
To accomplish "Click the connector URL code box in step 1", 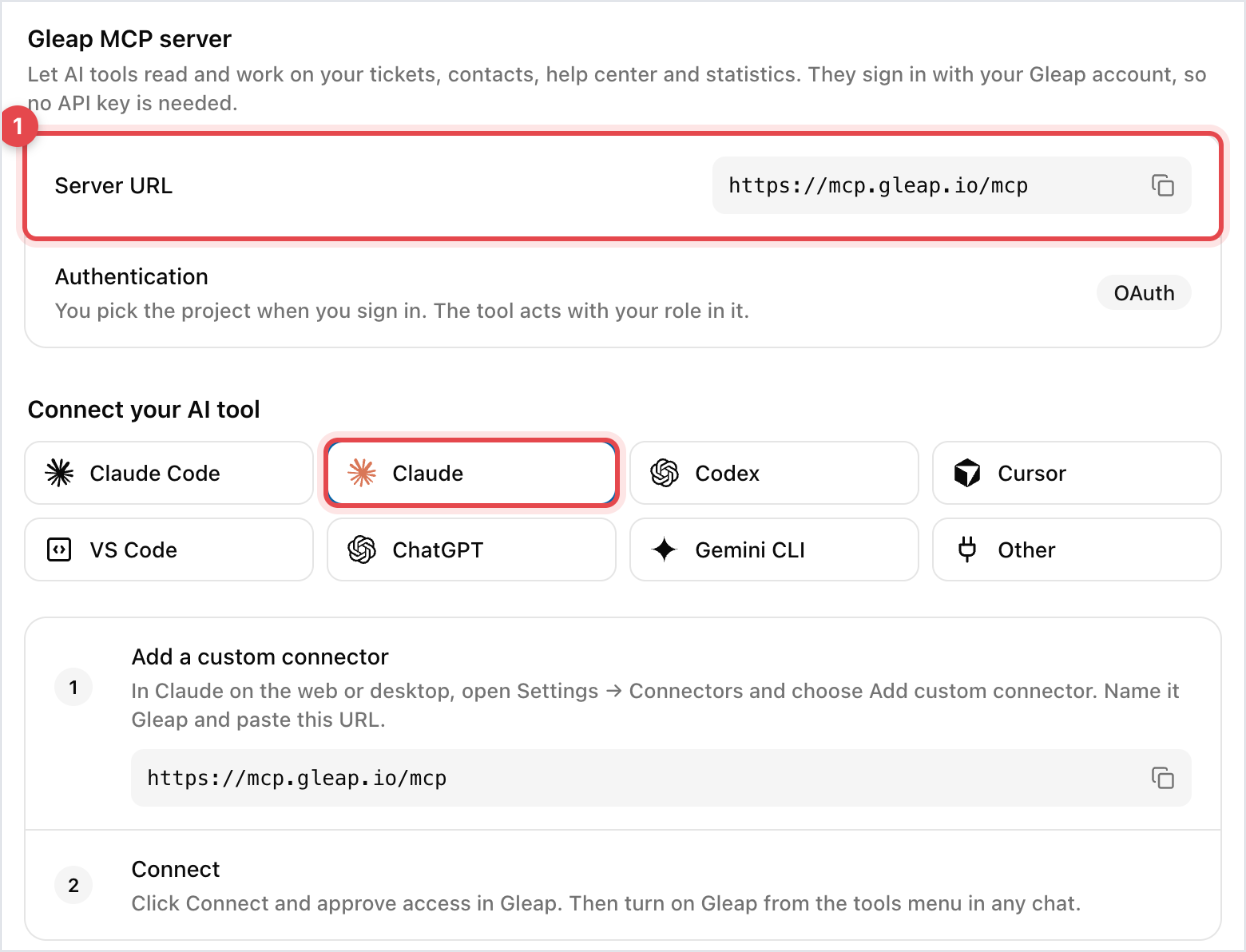I will [x=661, y=778].
